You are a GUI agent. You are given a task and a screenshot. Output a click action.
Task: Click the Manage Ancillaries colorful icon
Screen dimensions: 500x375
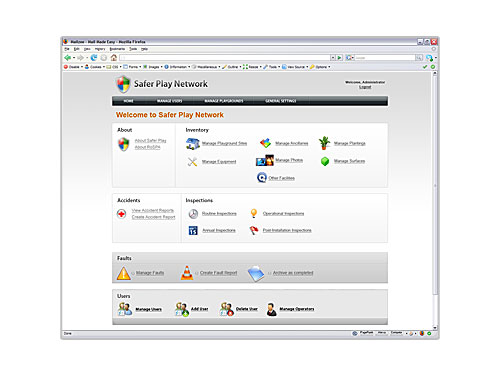(266, 143)
